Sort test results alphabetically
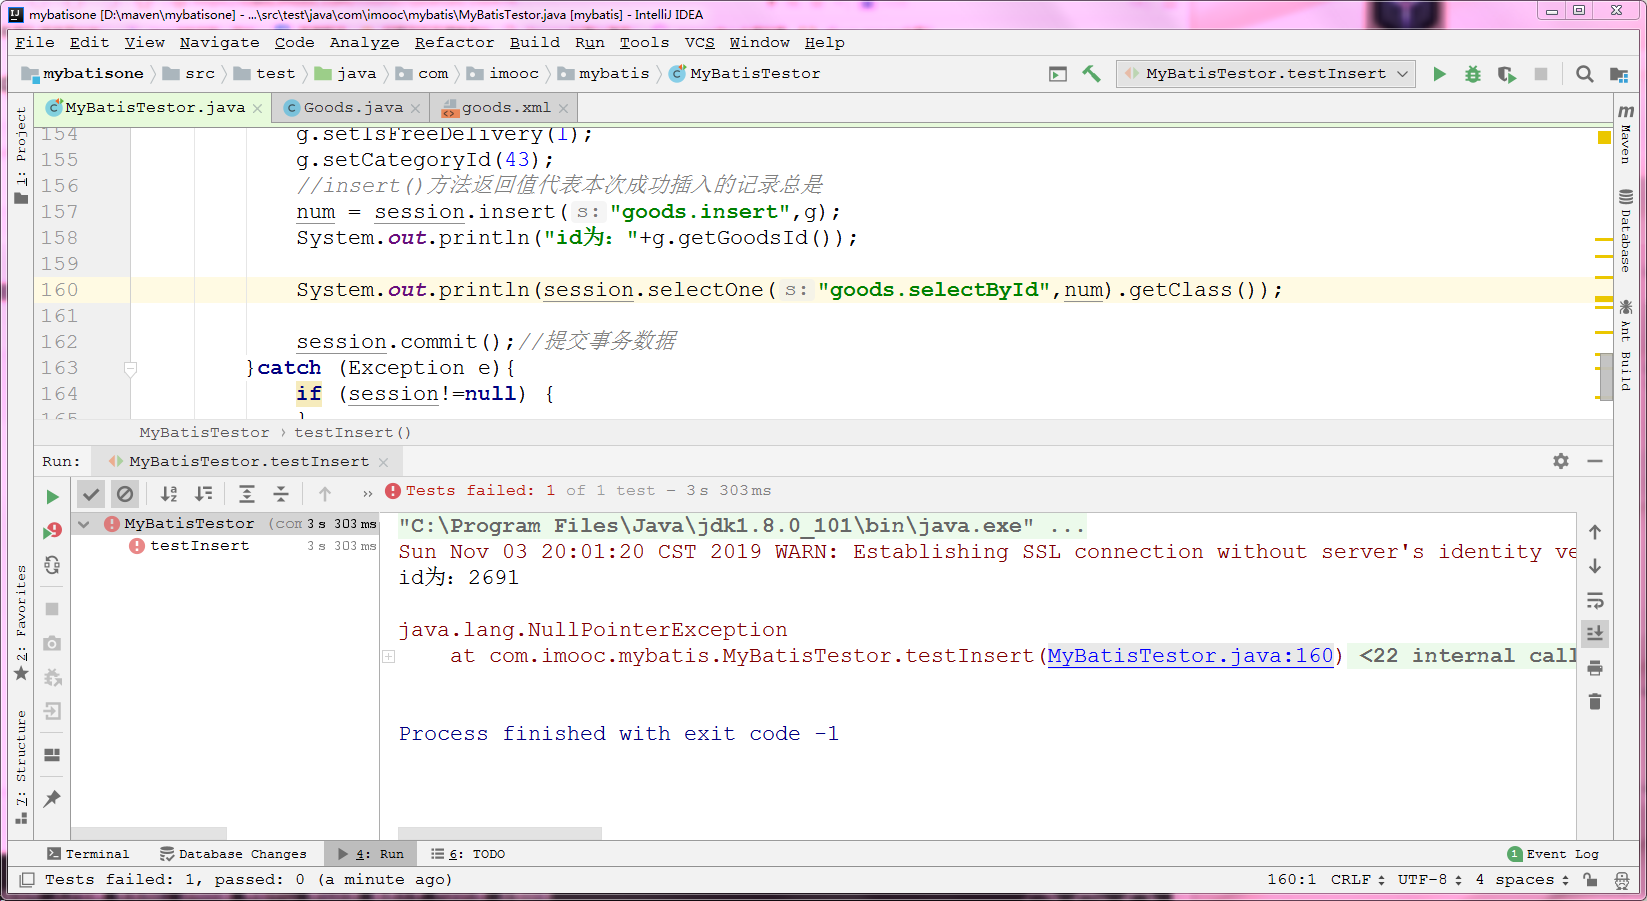The width and height of the screenshot is (1647, 901). point(169,493)
